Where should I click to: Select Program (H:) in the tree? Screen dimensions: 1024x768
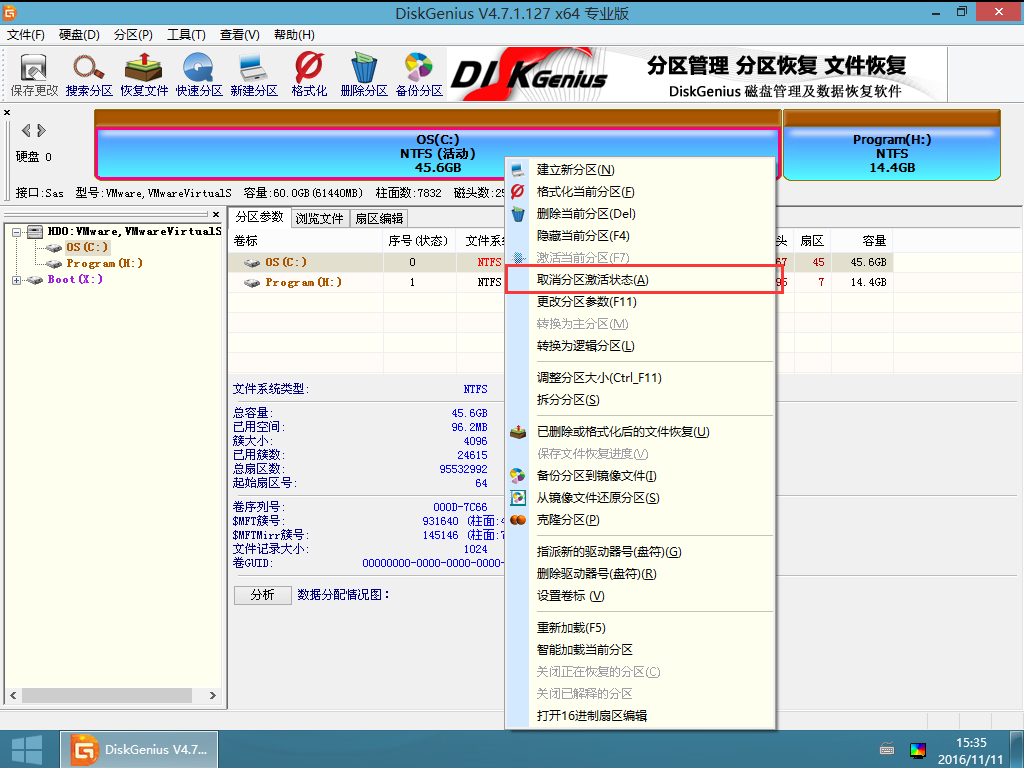point(104,263)
